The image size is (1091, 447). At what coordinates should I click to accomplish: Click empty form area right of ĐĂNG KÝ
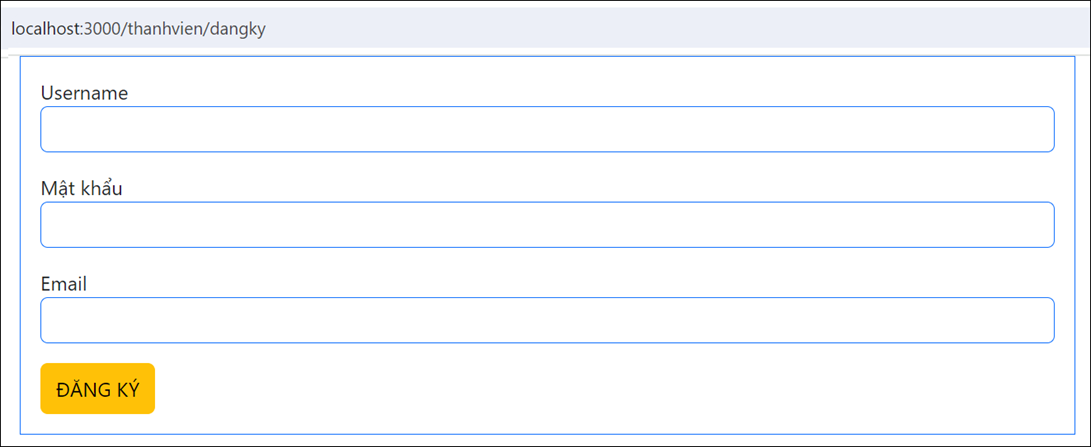coord(600,388)
